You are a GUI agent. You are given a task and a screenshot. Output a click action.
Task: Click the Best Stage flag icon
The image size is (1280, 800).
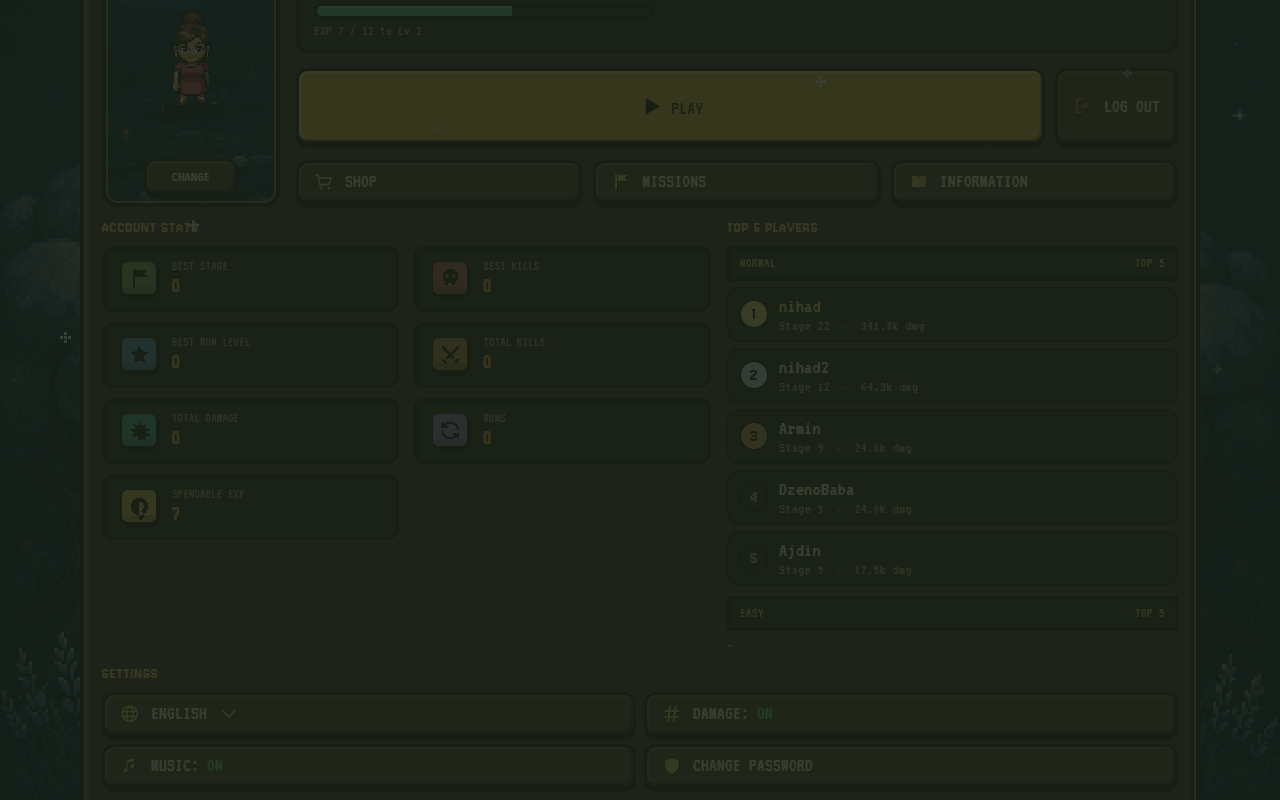[x=139, y=277]
